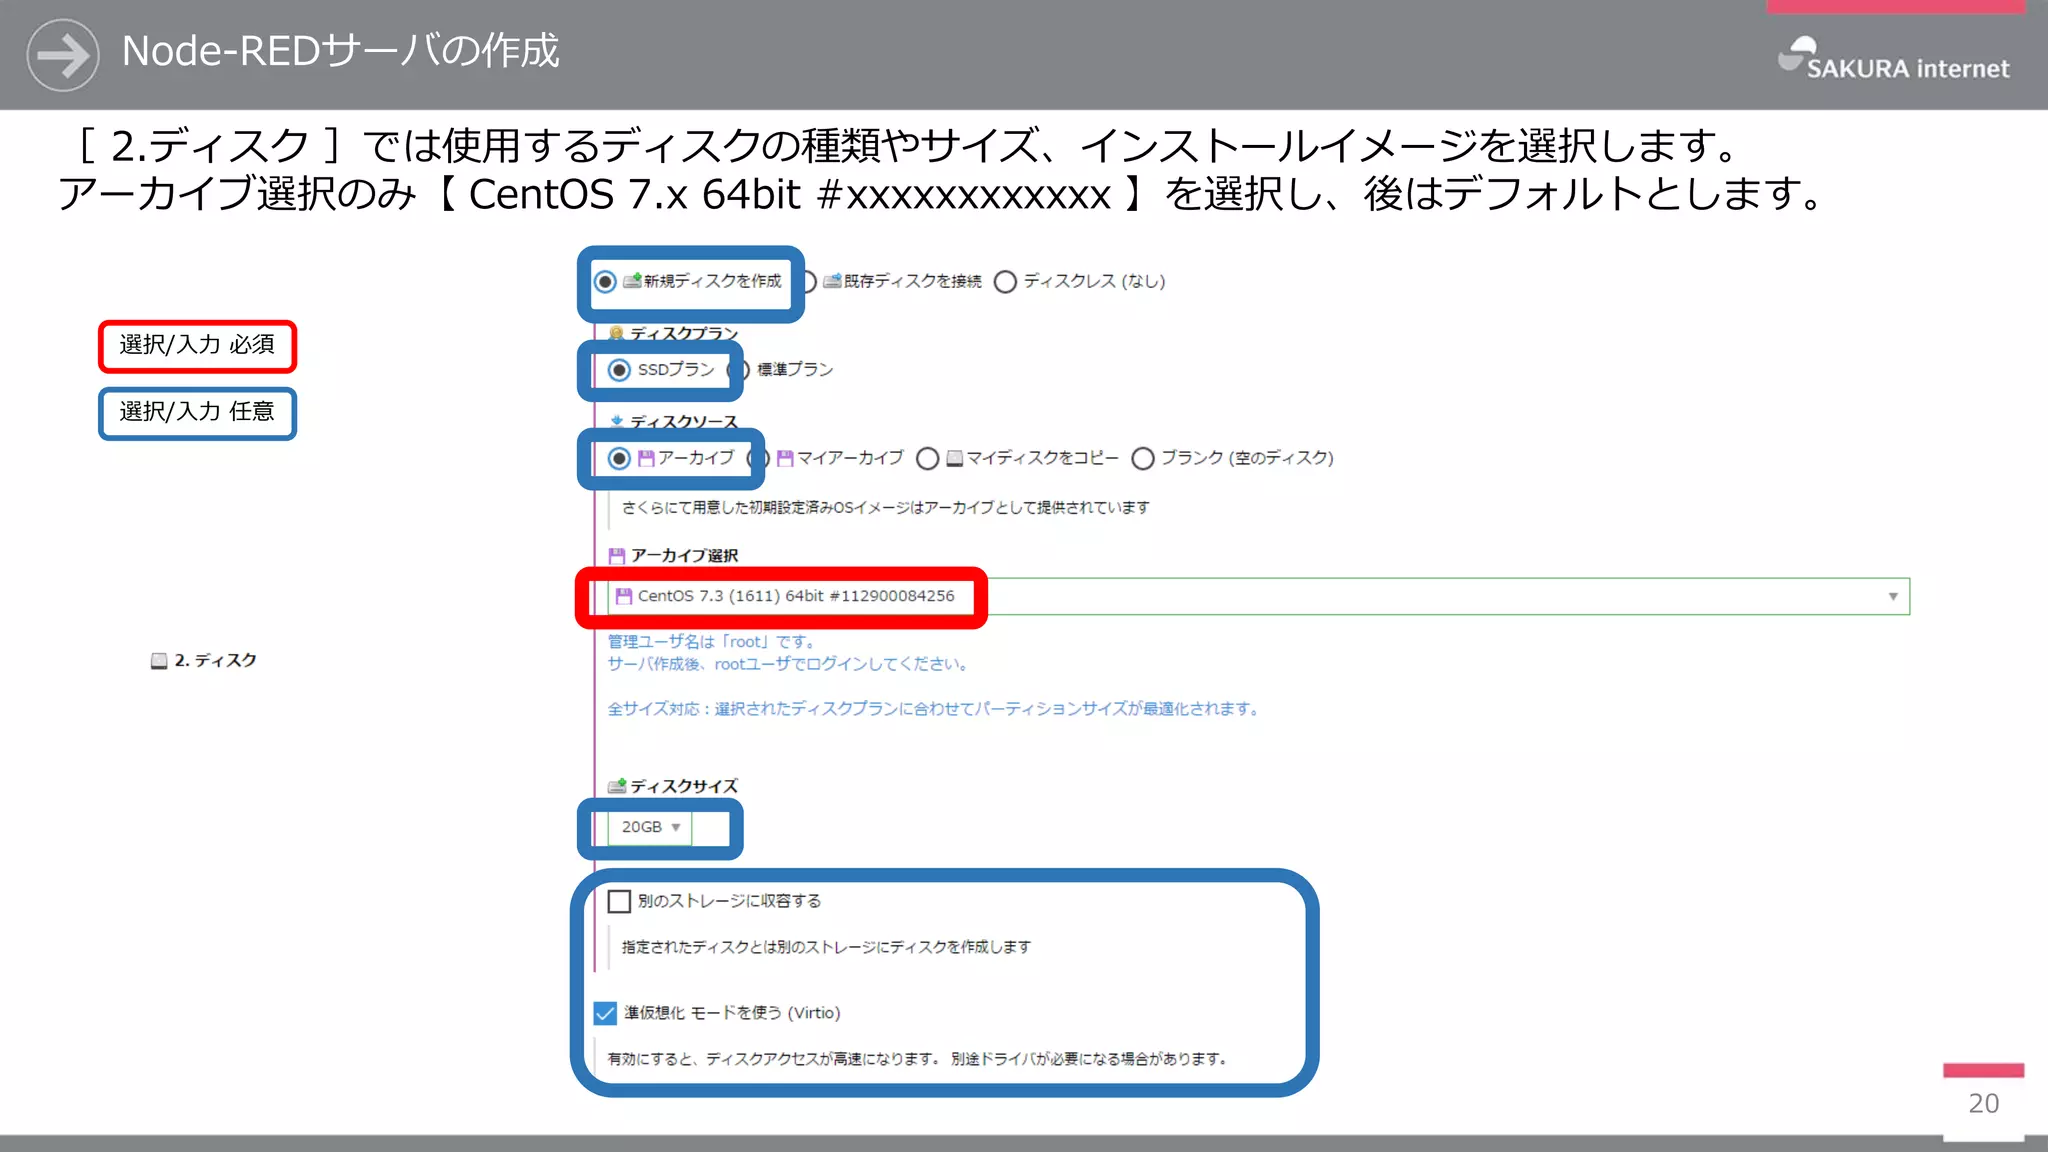
Task: Click the サーバ作成後、rootユーザでログイン note
Action: point(788,664)
